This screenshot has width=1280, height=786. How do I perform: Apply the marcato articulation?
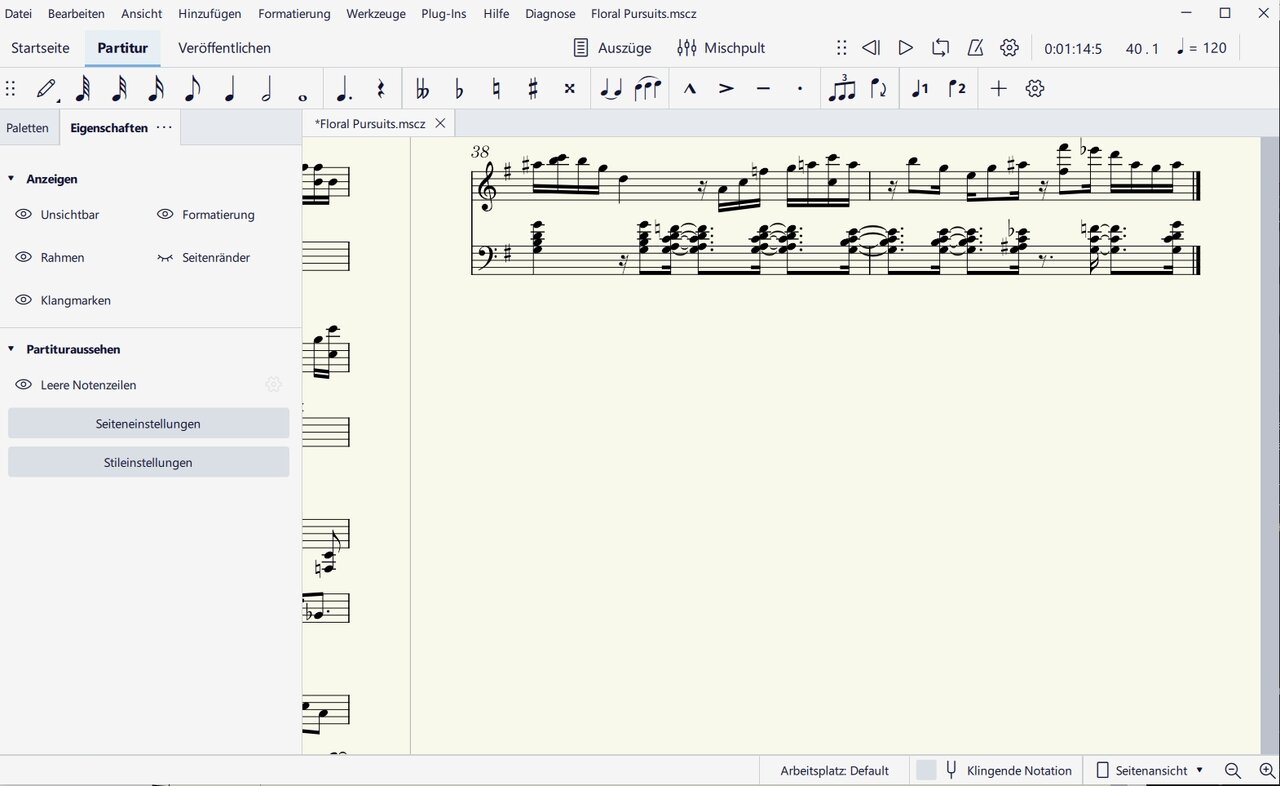(x=689, y=89)
